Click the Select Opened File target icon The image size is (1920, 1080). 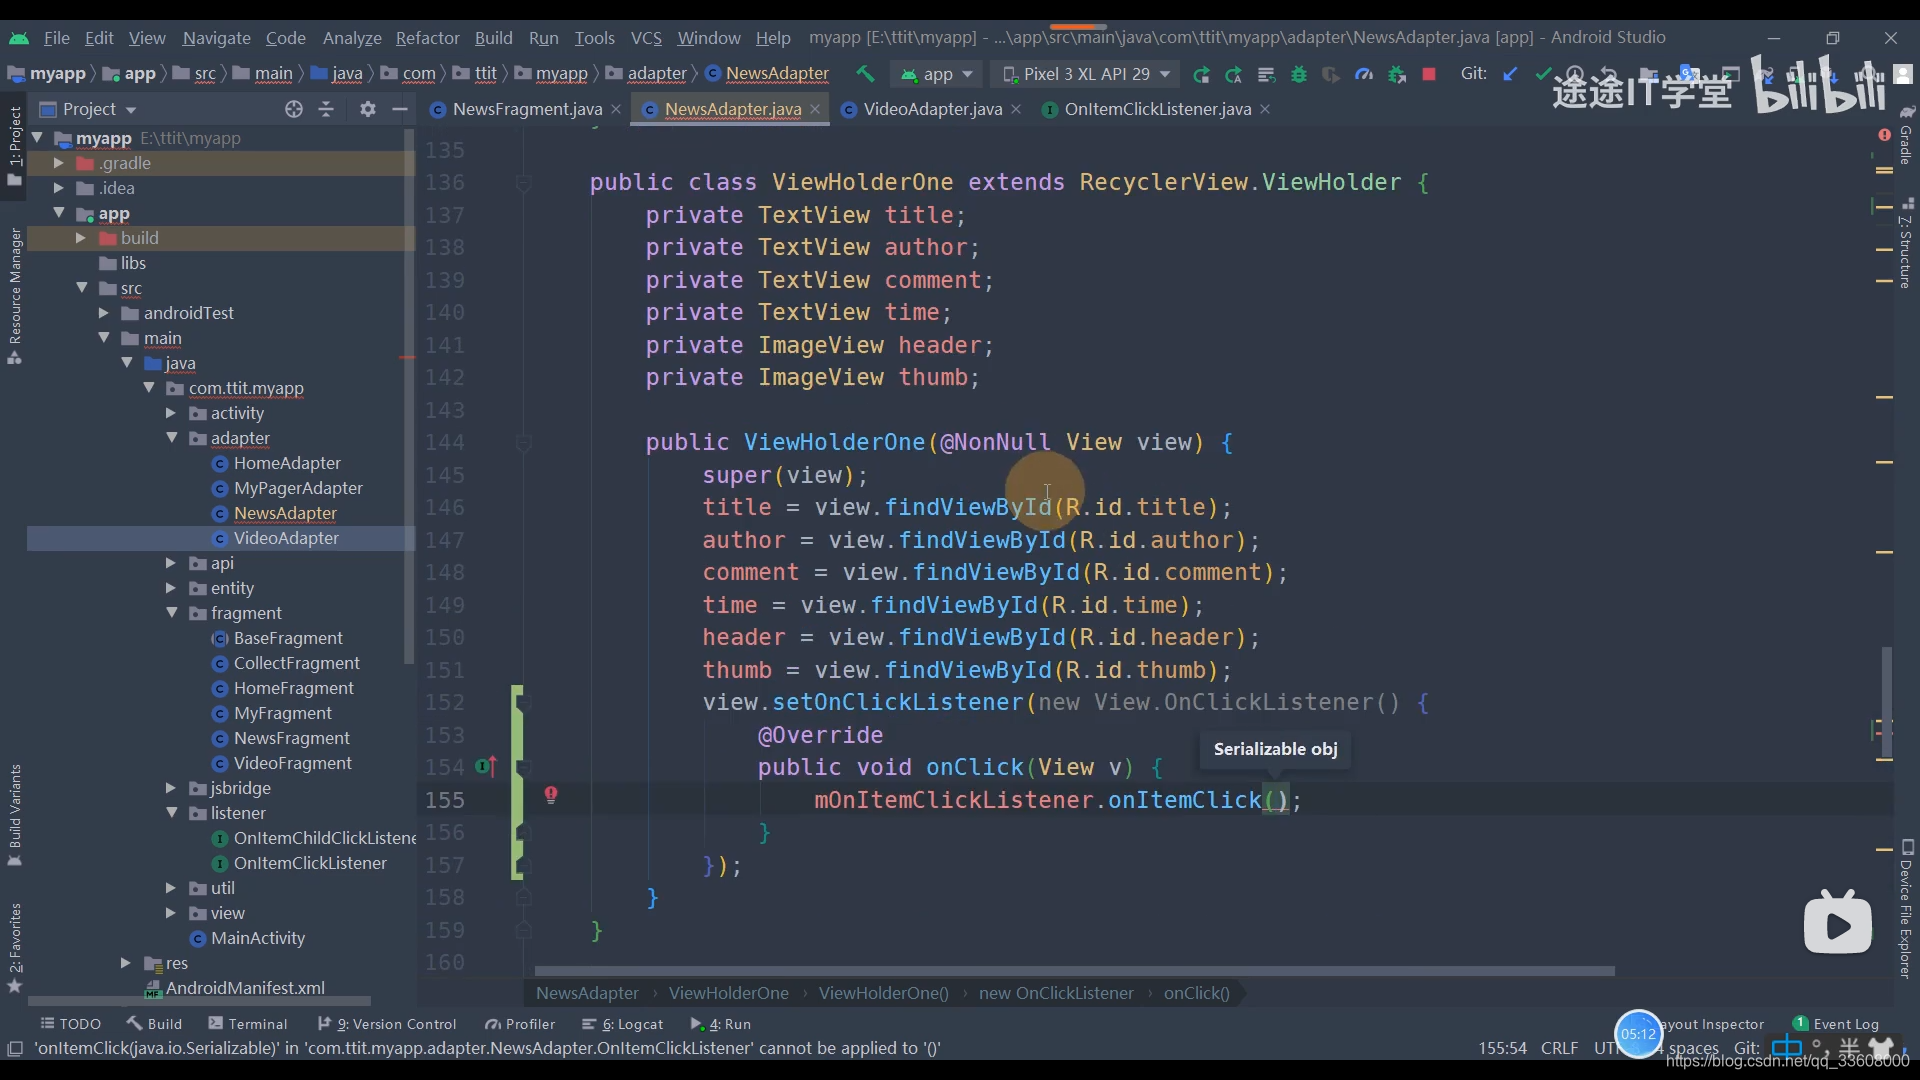click(293, 109)
